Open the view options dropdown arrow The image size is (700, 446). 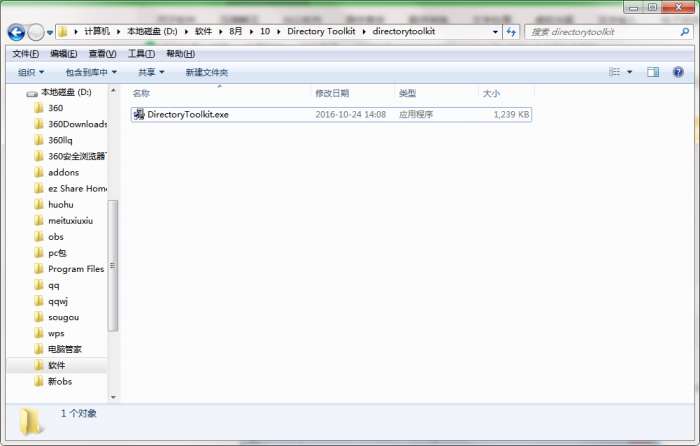(629, 72)
